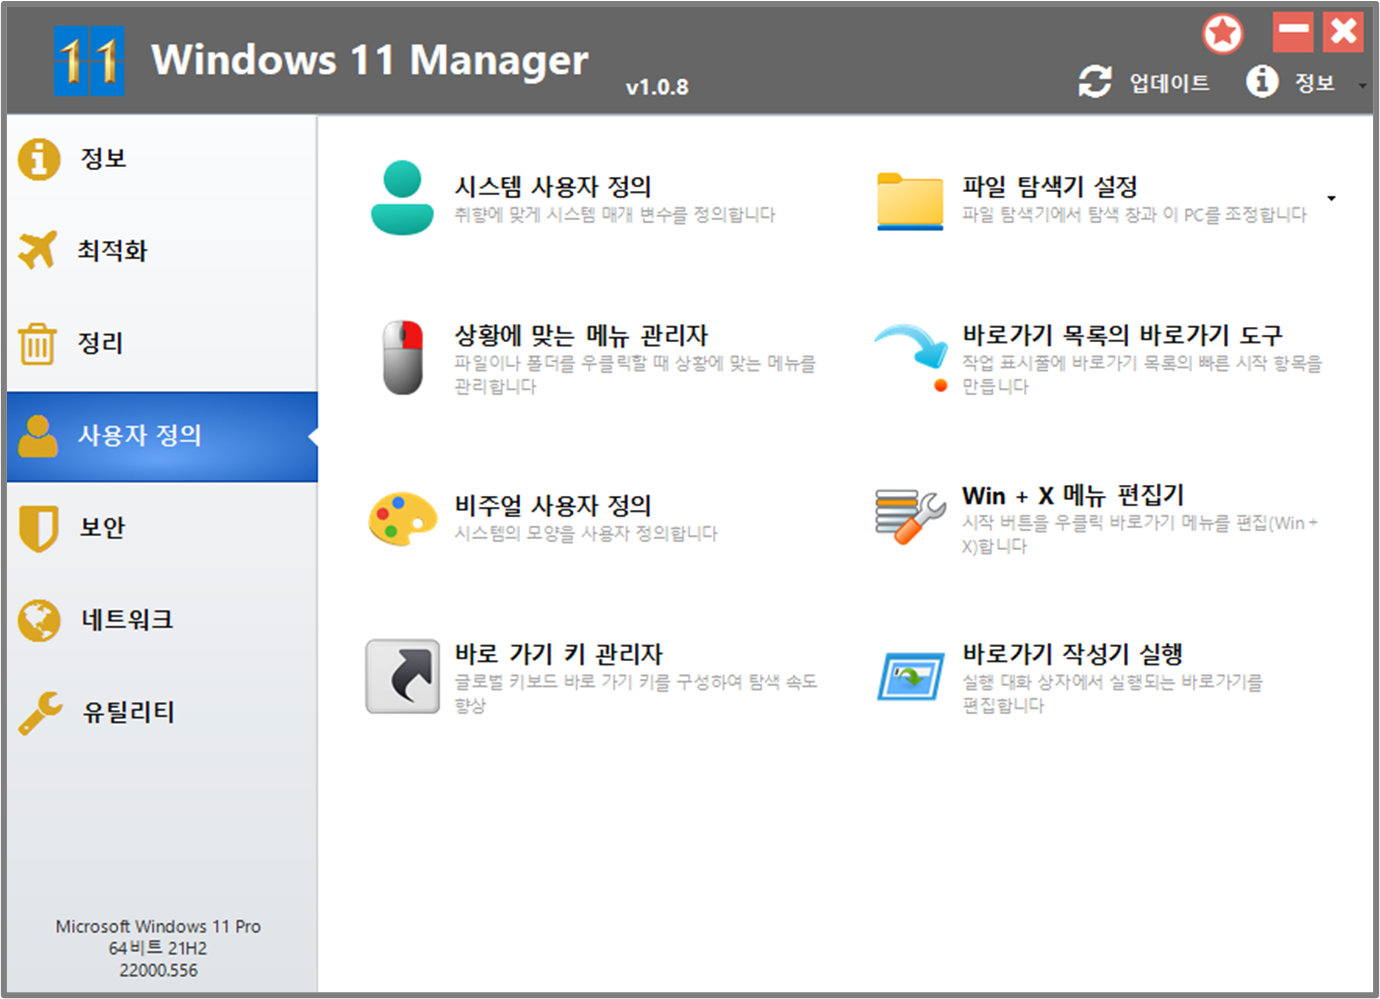Viewport: 1380px width, 999px height.
Task: Click the Windows 11 Manager logo icon
Action: pos(89,61)
